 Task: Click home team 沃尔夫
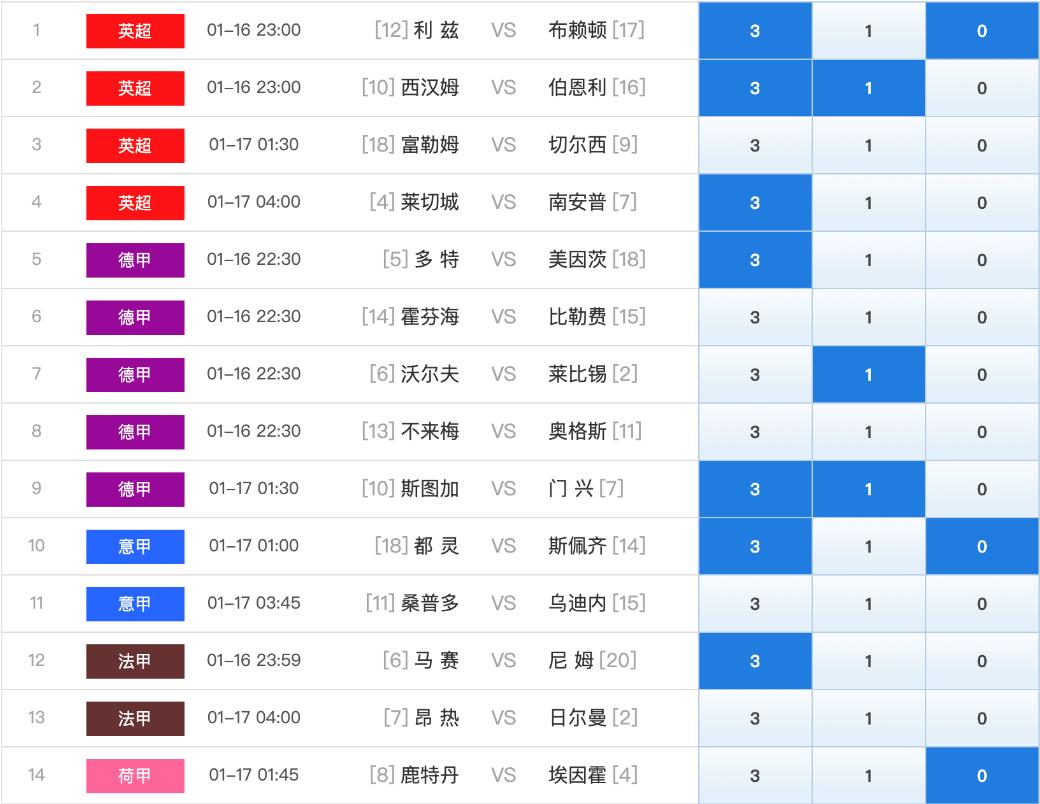pyautogui.click(x=430, y=373)
